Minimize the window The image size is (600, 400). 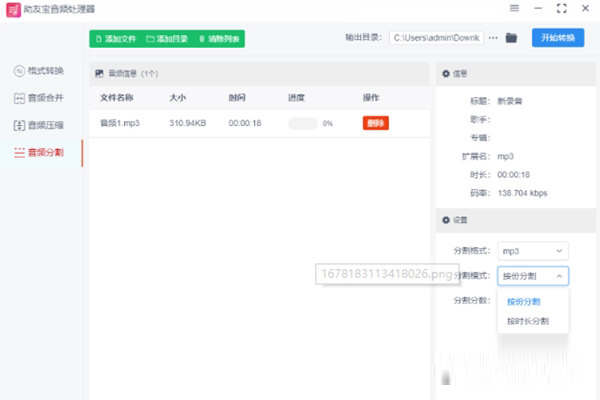pos(538,8)
